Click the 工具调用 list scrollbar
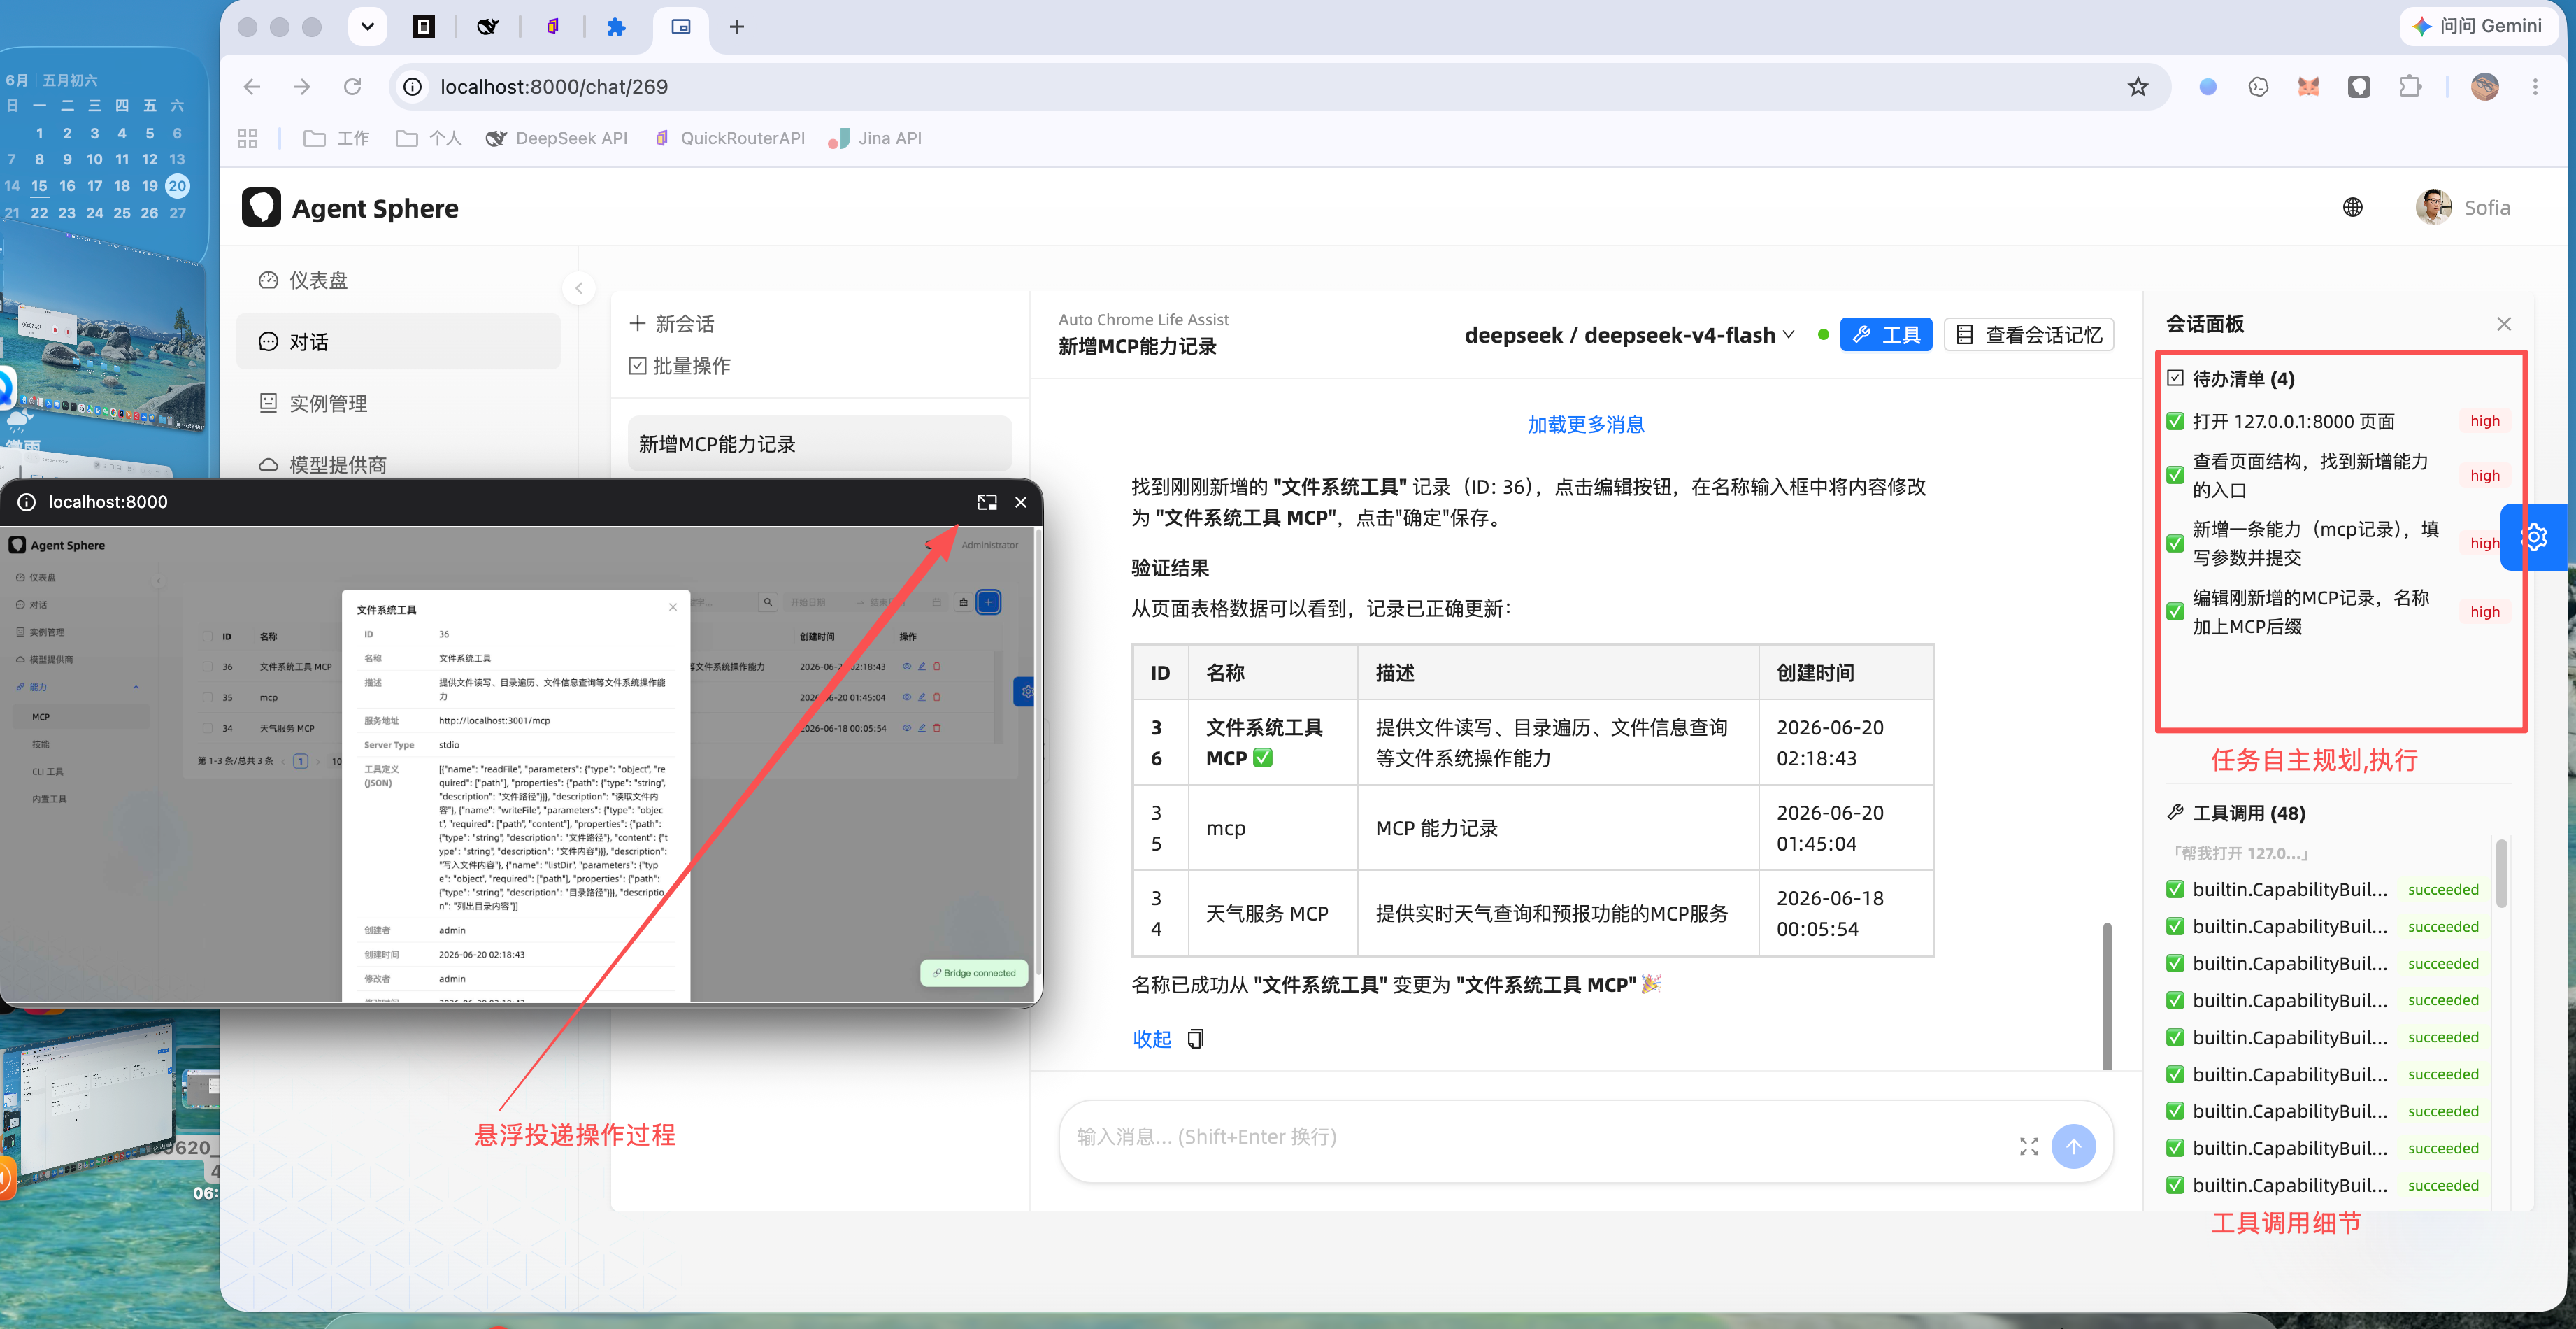Screen dimensions: 2576x1329 coord(2501,873)
